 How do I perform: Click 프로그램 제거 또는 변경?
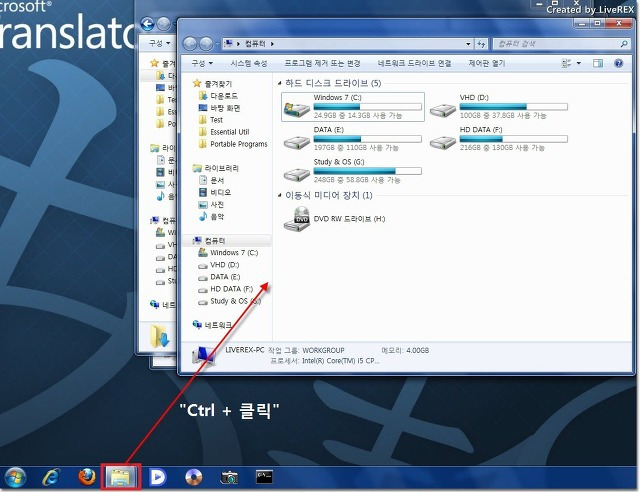[x=322, y=63]
